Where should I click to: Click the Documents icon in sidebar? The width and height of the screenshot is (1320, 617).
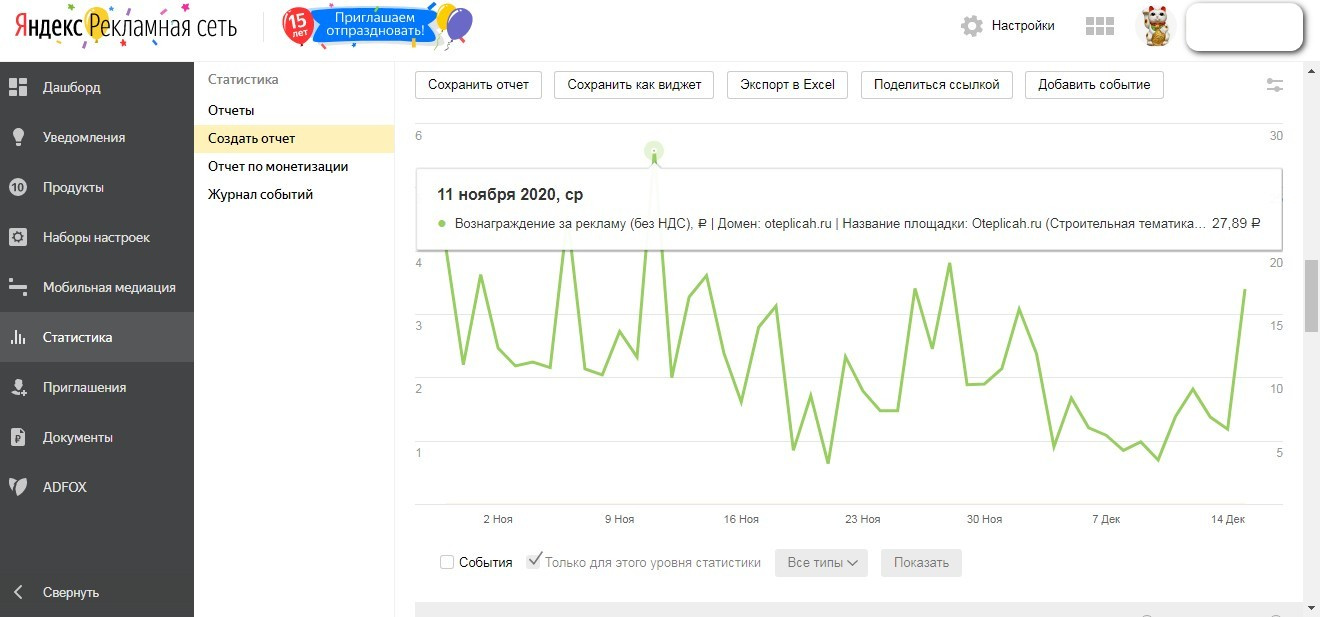tap(18, 437)
